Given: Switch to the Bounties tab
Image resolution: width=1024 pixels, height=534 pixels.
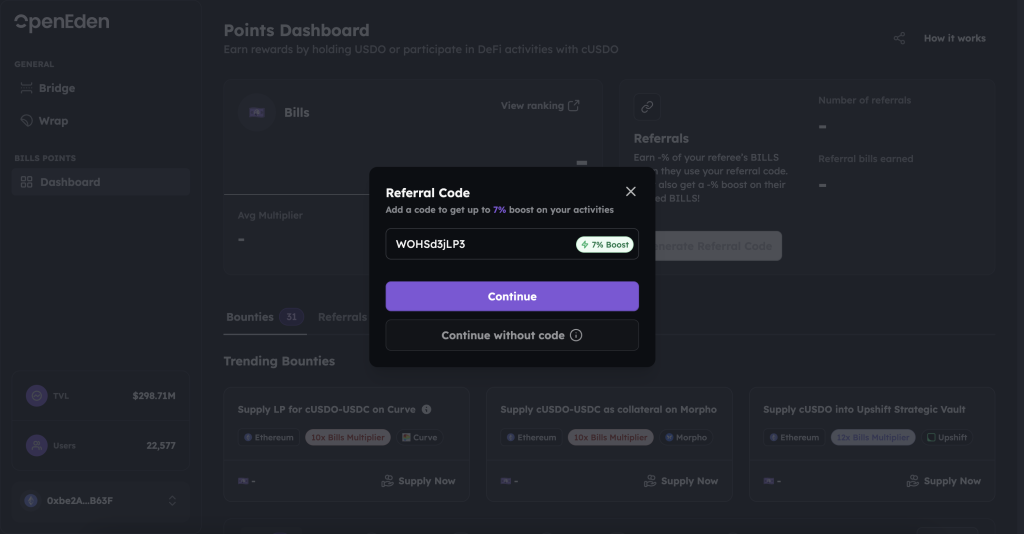Looking at the screenshot, I should click(x=250, y=317).
